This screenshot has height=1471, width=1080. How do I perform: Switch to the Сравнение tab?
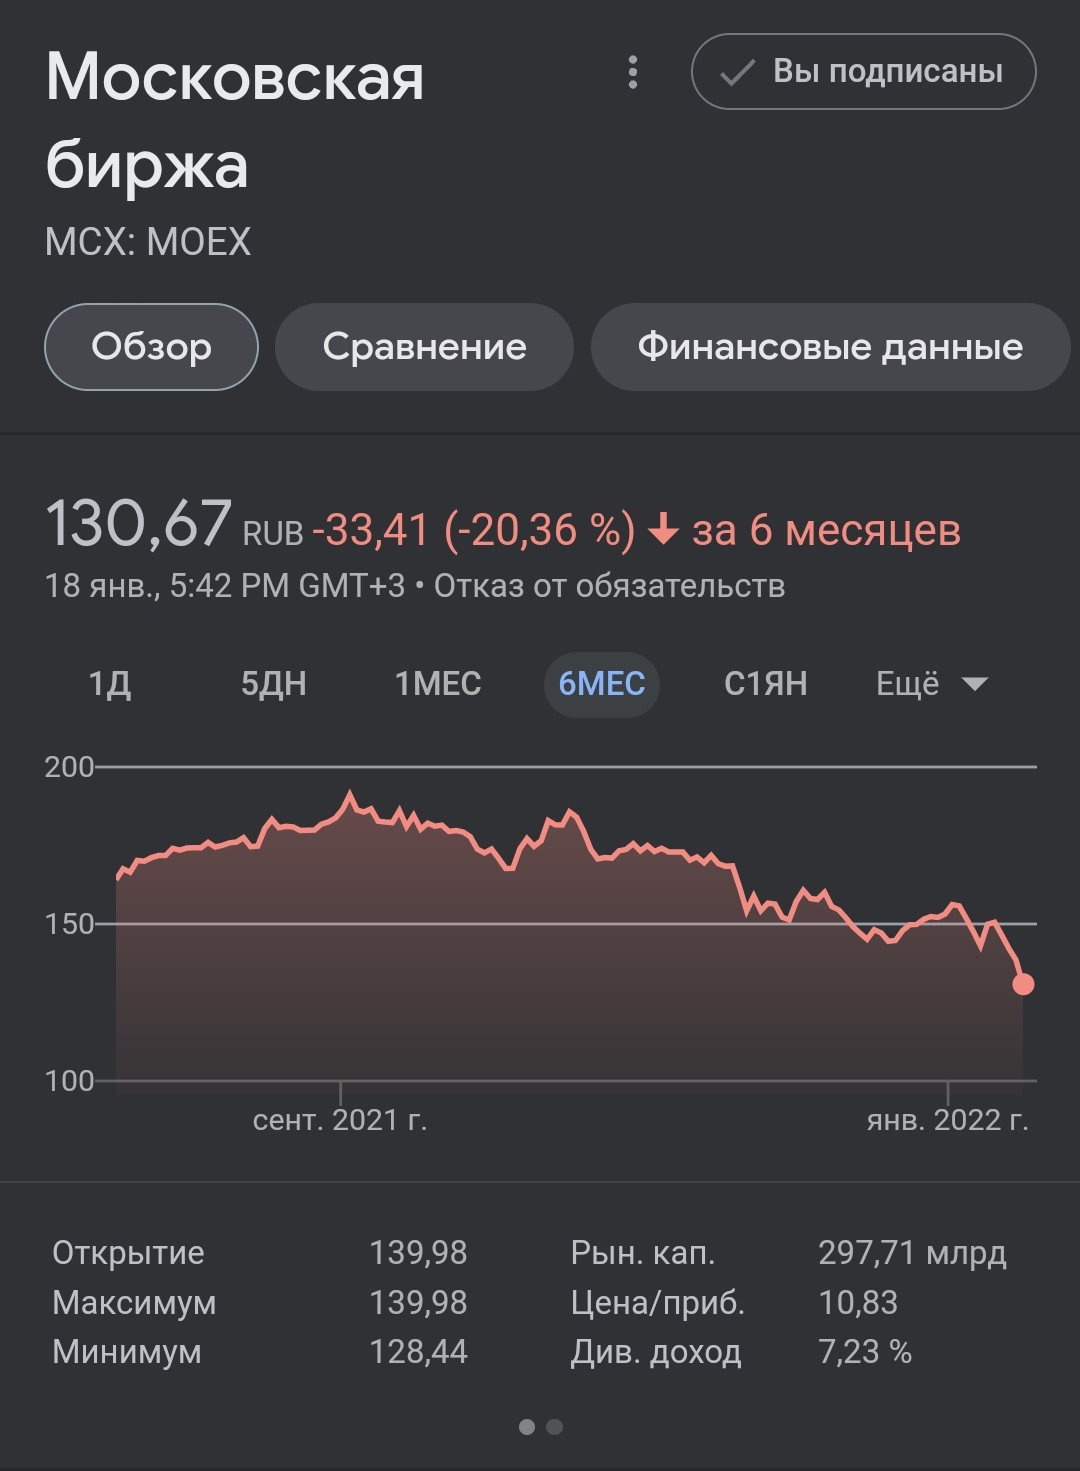coord(424,347)
